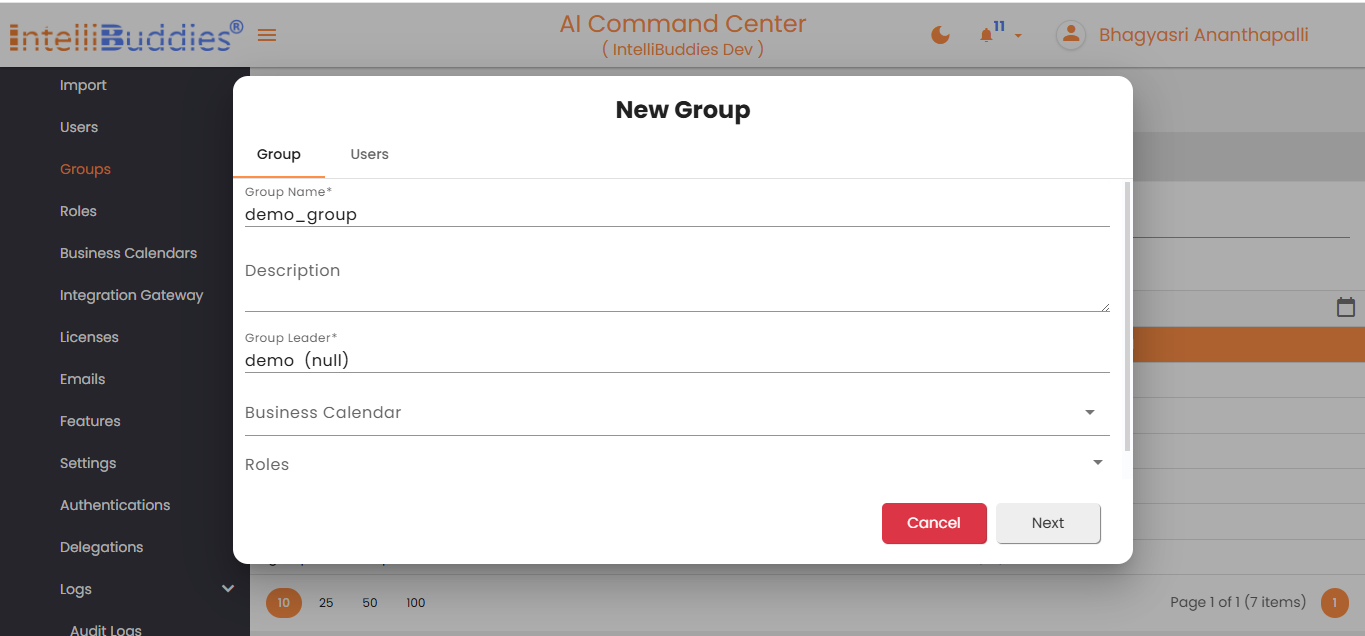The height and width of the screenshot is (636, 1365).
Task: Toggle dark mode moon icon
Action: click(940, 35)
